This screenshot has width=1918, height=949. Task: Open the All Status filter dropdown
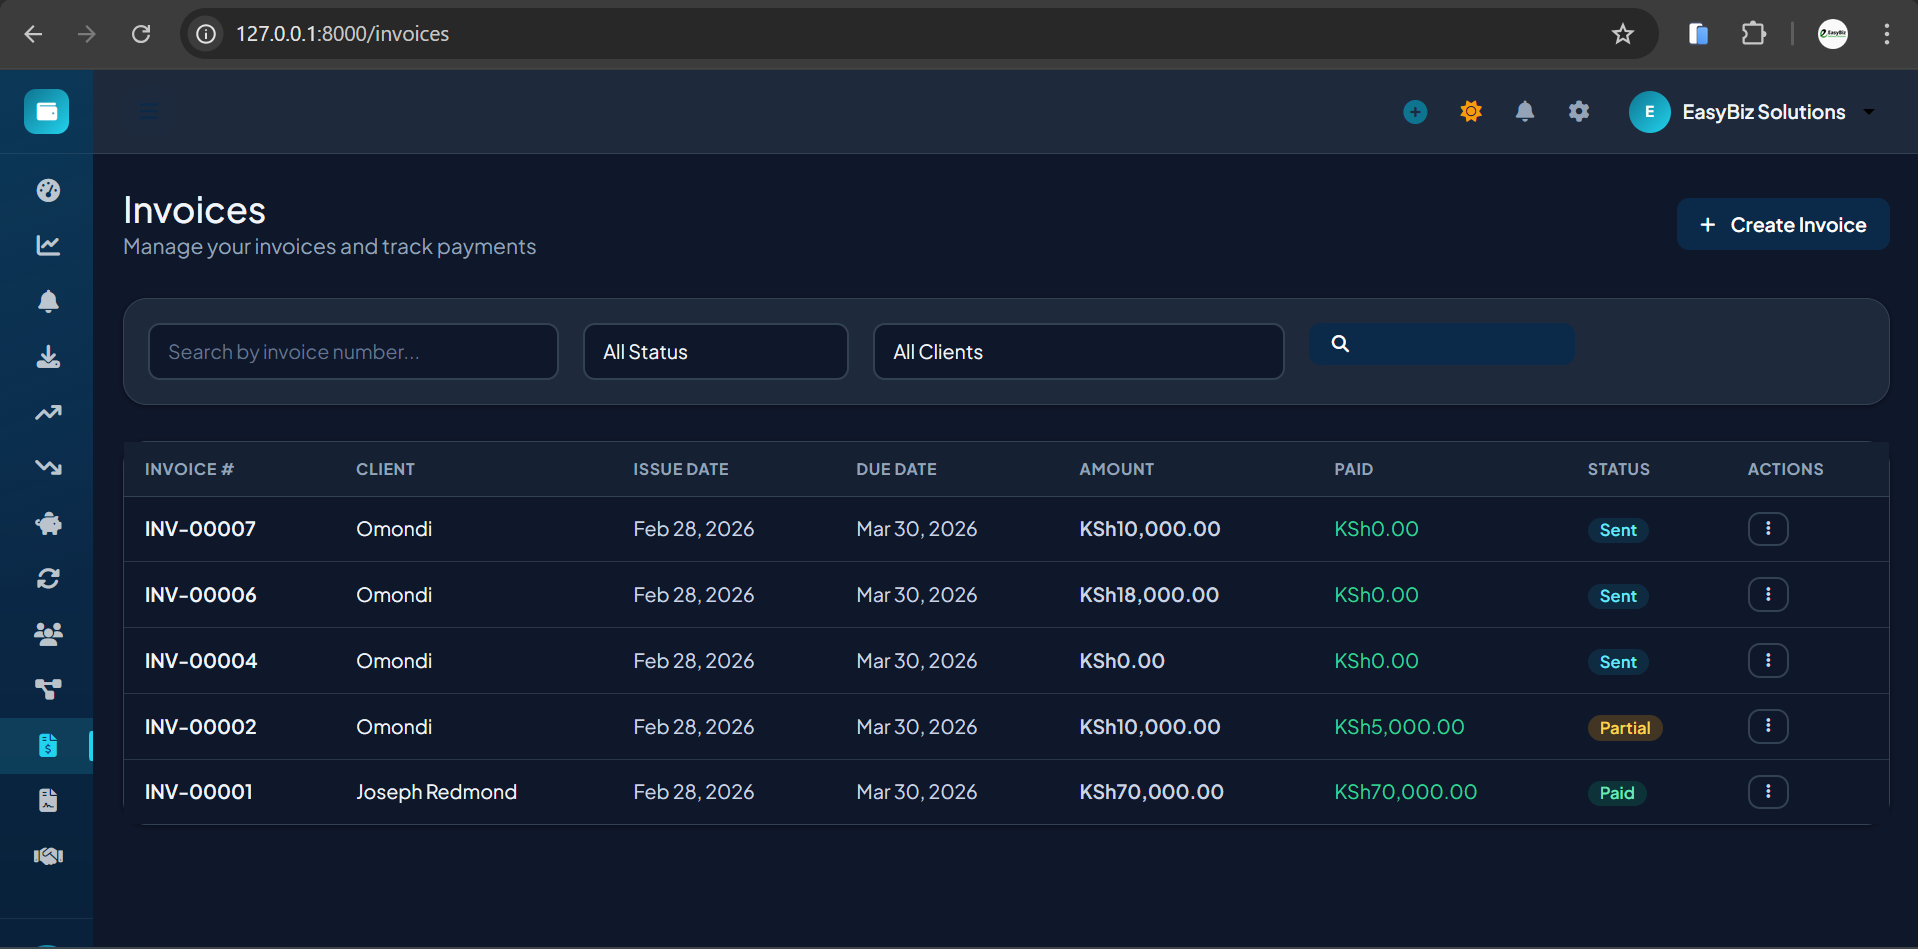pos(715,351)
